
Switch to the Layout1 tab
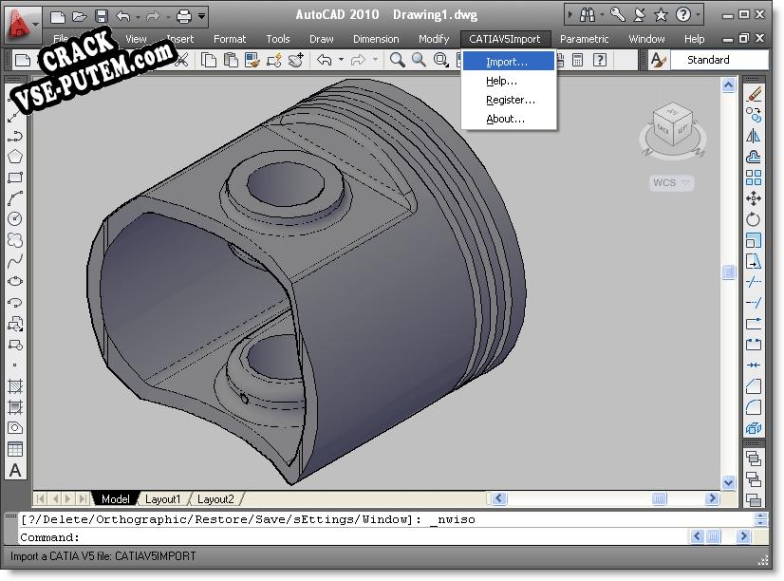coord(162,499)
